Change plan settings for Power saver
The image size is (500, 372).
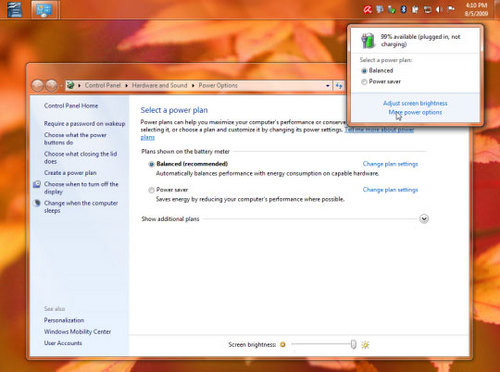pos(390,190)
